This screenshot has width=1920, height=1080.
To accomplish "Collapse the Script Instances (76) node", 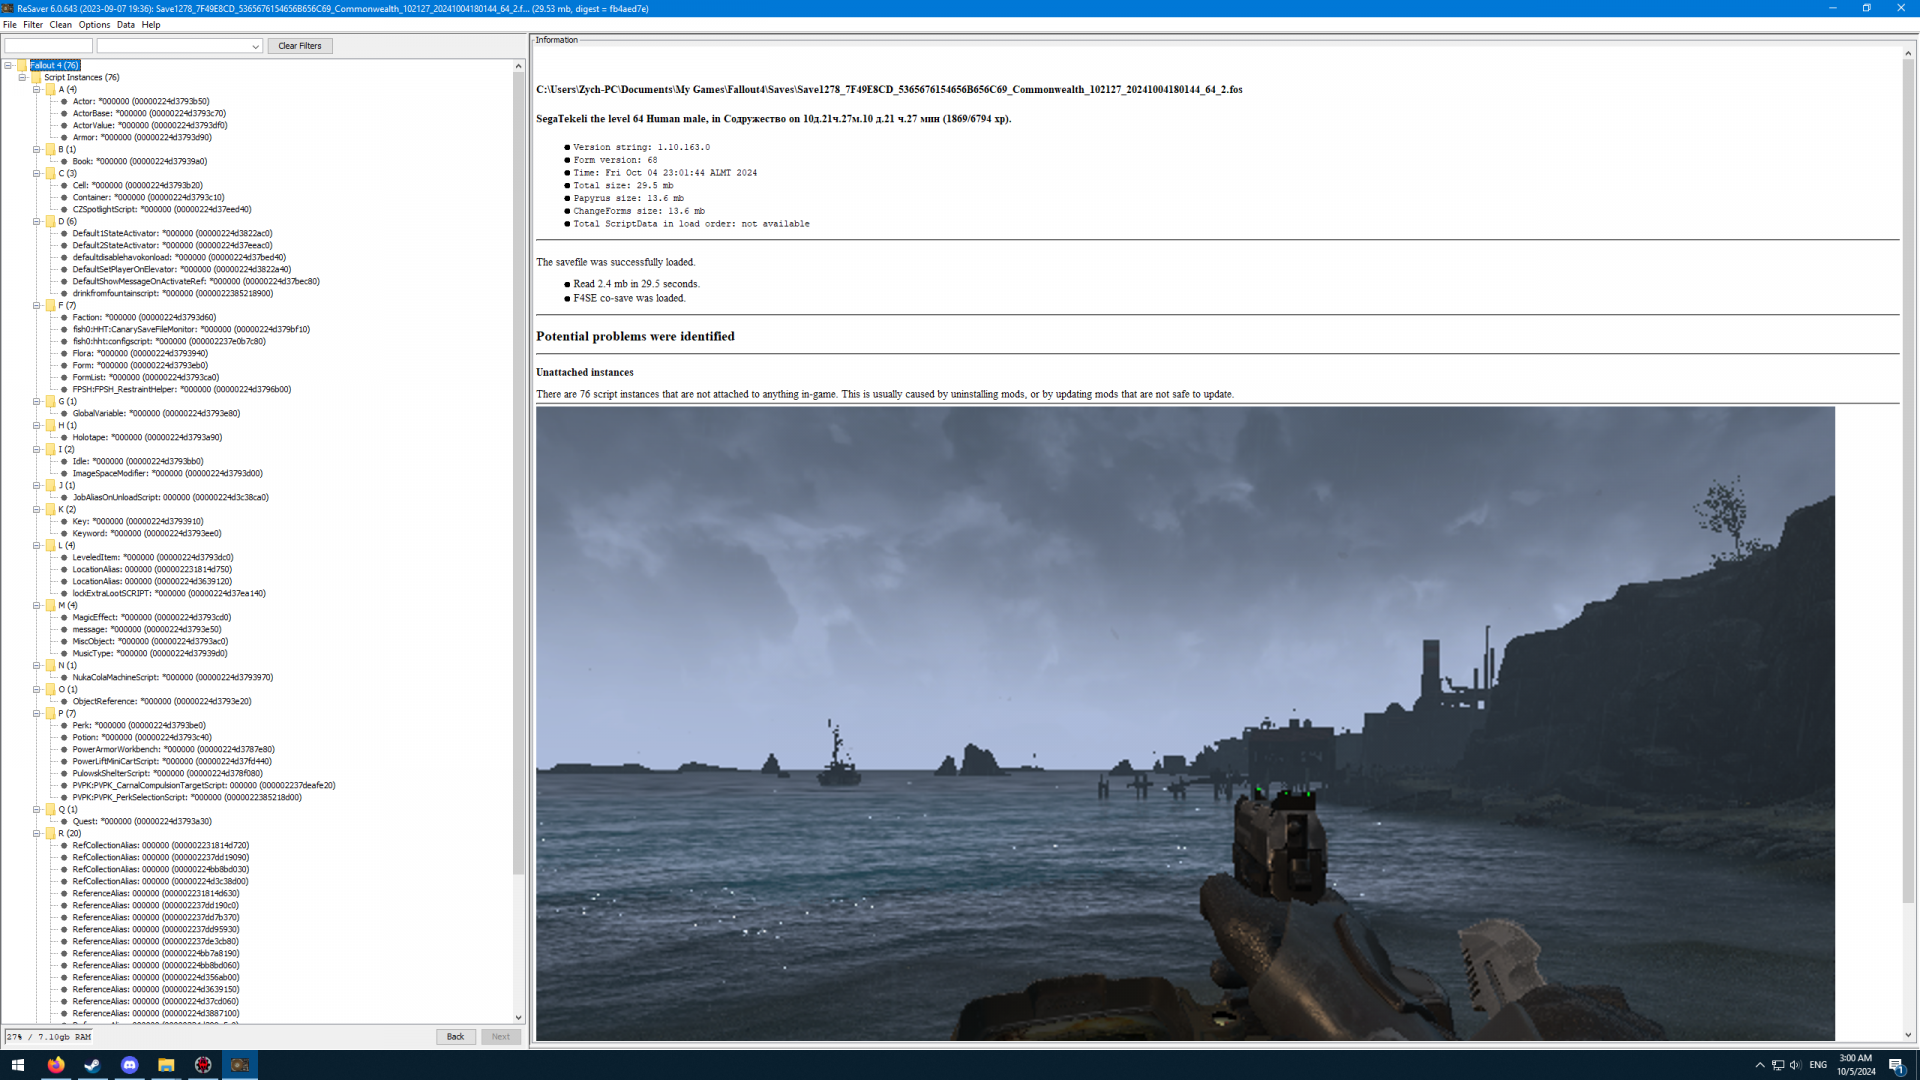I will tap(22, 77).
